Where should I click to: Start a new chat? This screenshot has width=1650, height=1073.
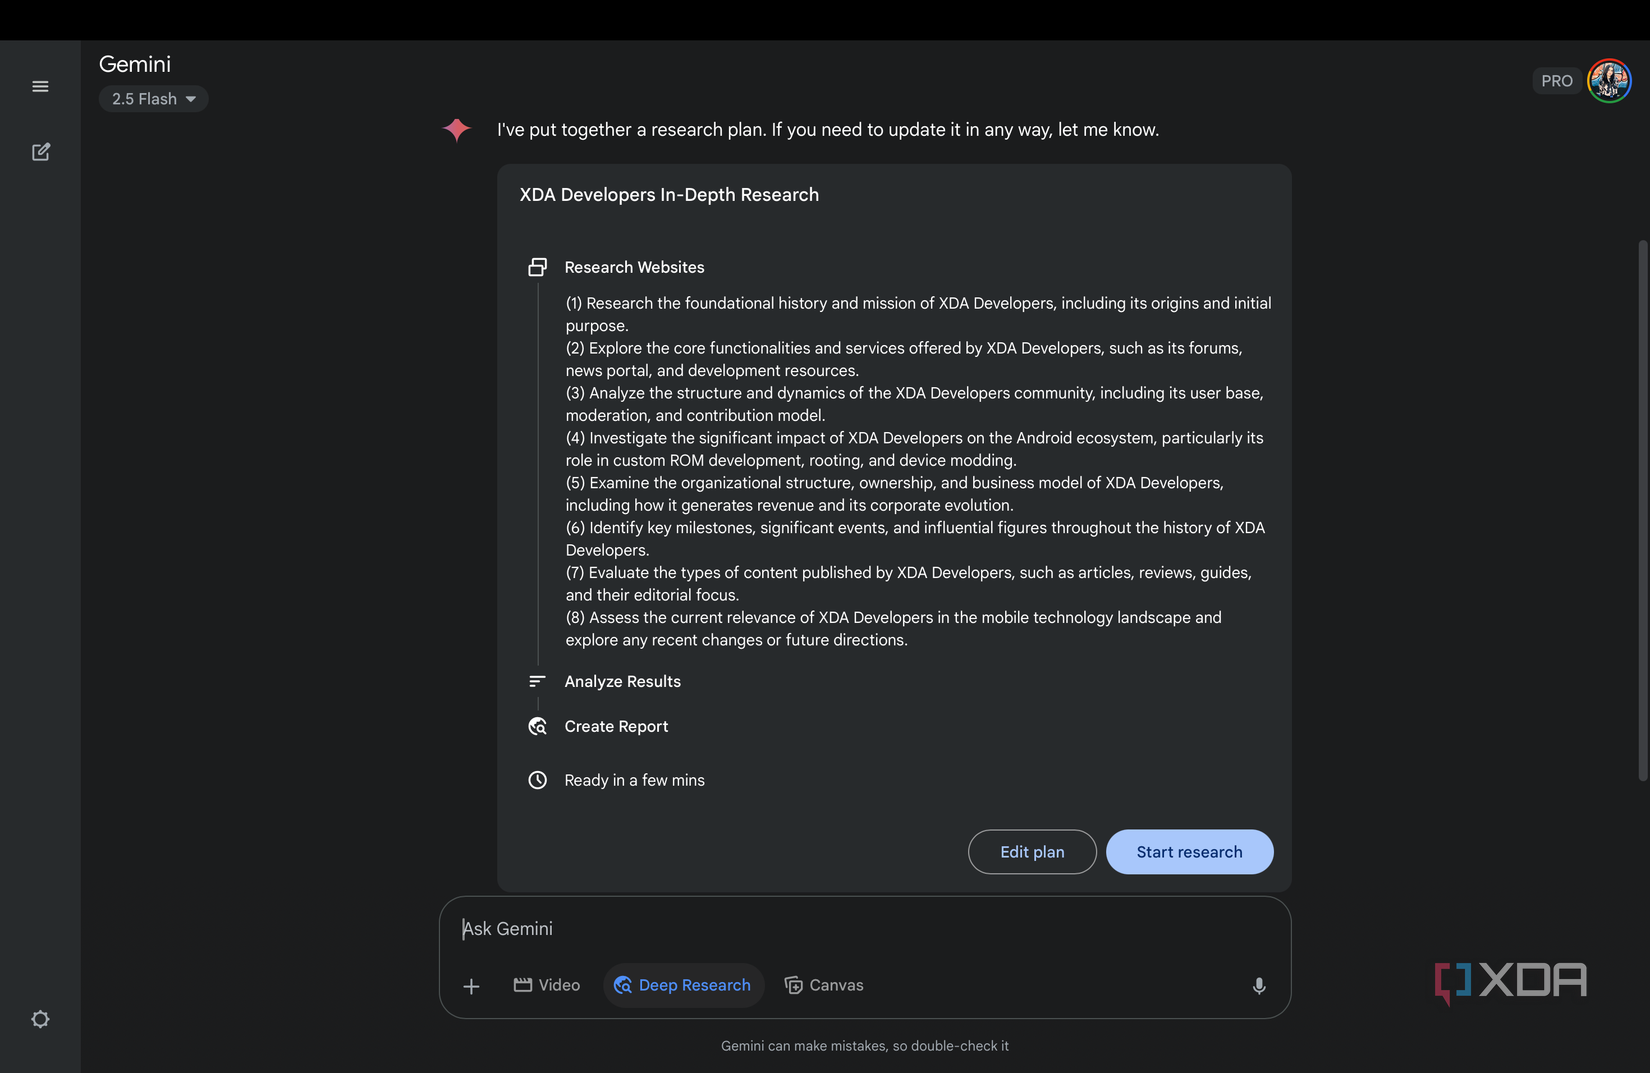(41, 151)
